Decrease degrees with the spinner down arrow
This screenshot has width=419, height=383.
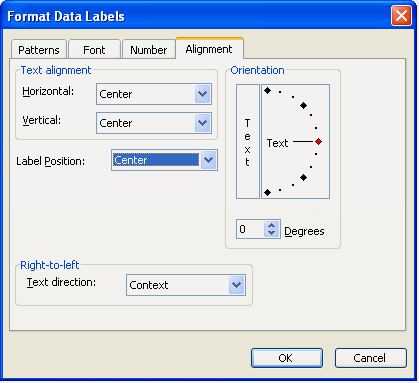[271, 233]
